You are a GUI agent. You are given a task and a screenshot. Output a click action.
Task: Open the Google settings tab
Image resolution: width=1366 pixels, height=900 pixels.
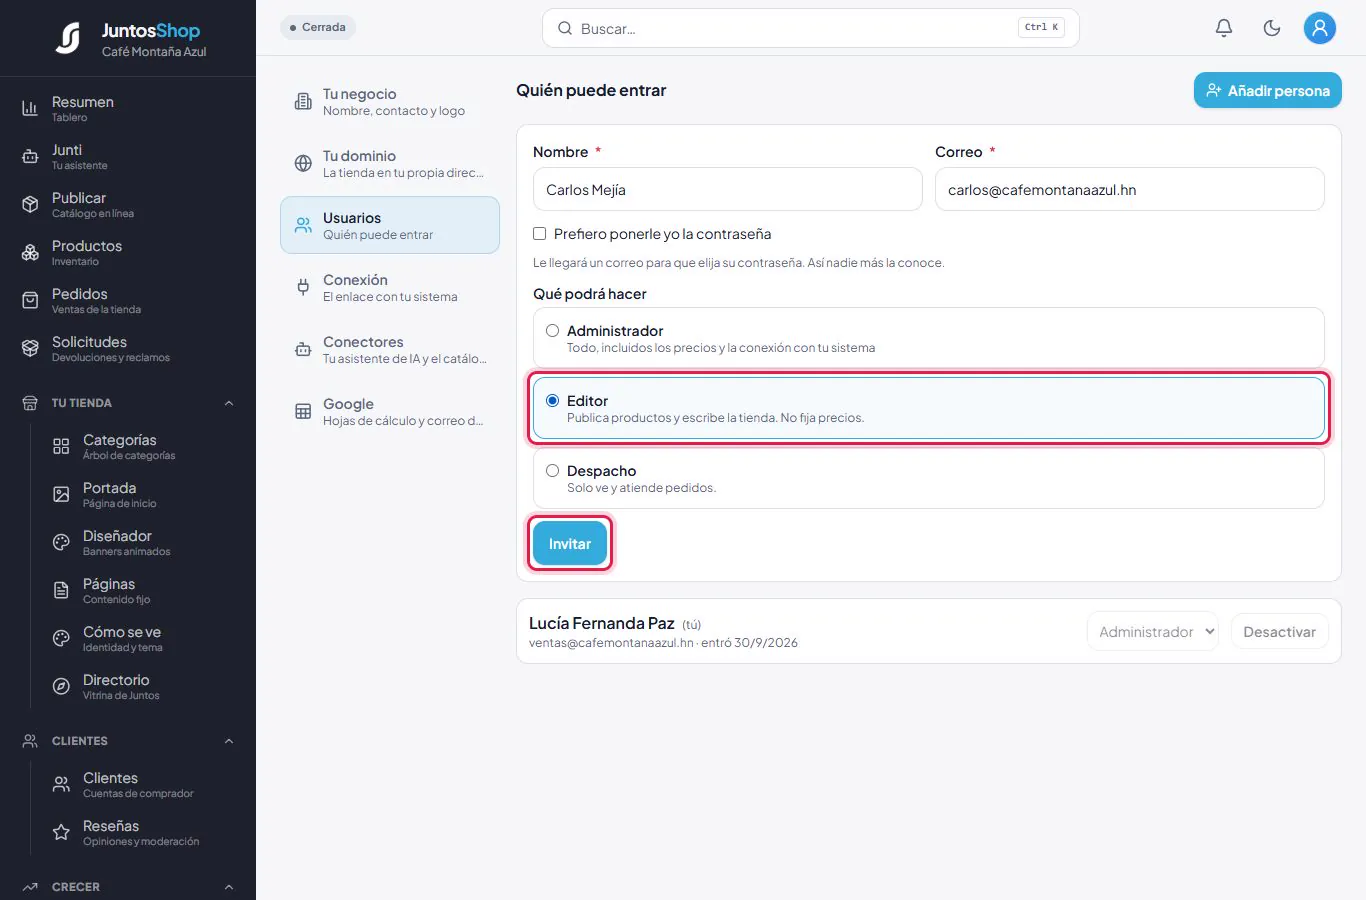(x=390, y=411)
